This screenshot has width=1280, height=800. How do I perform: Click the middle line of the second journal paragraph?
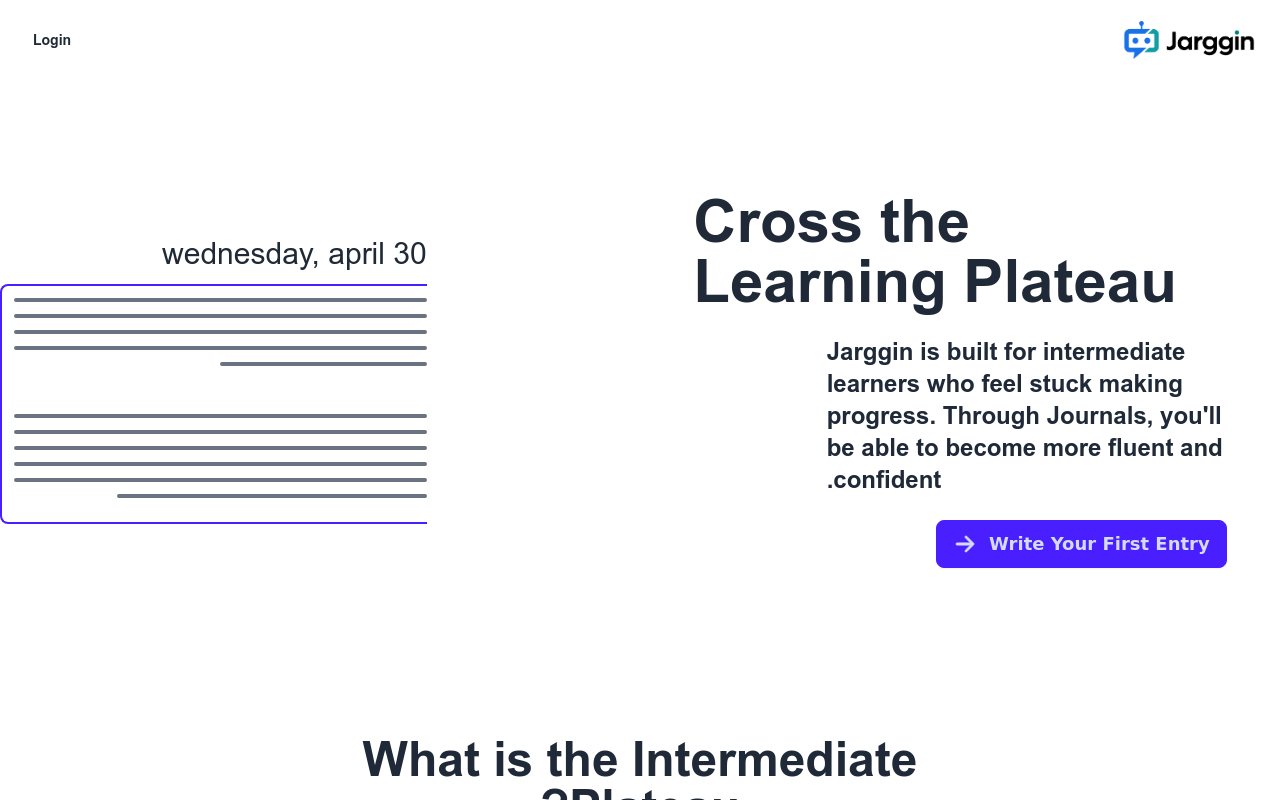coord(220,448)
